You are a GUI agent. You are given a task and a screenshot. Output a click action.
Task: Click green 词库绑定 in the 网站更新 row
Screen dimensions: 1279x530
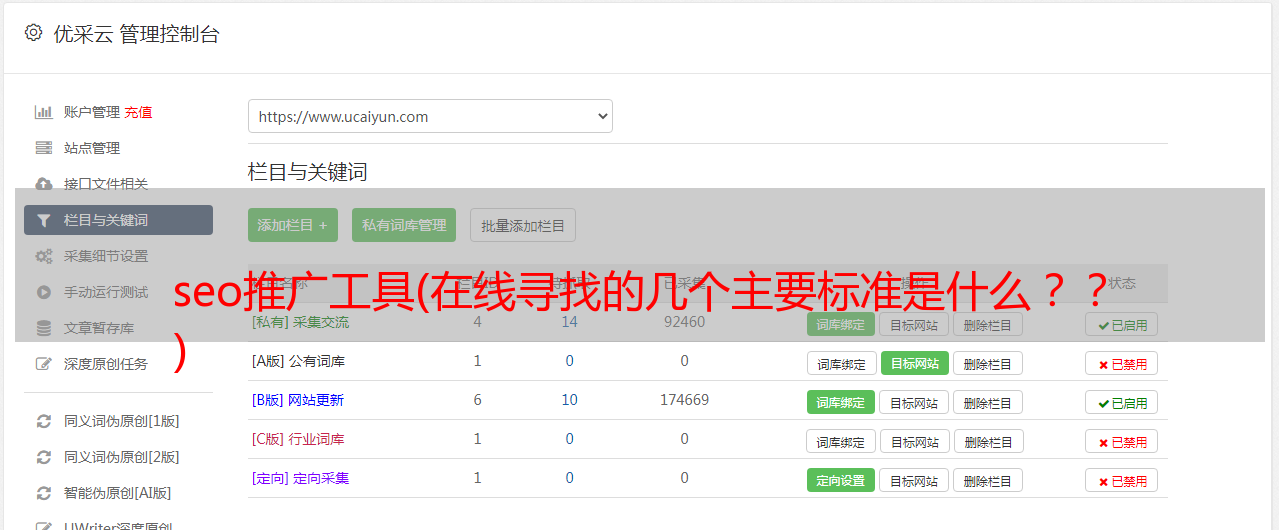841,403
